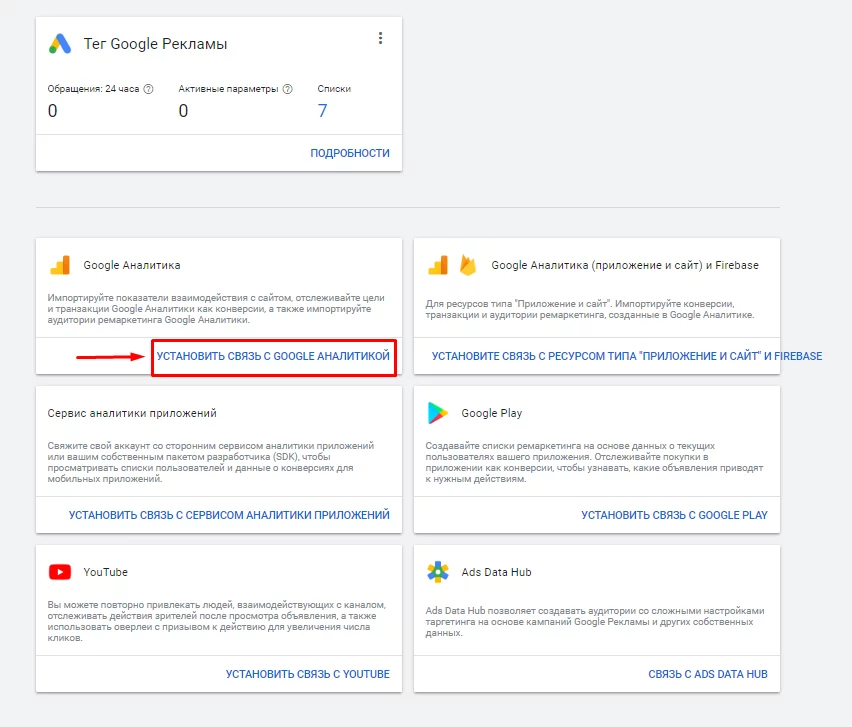Click help icon next to Обращения: 24 часа
The image size is (852, 727).
click(148, 89)
